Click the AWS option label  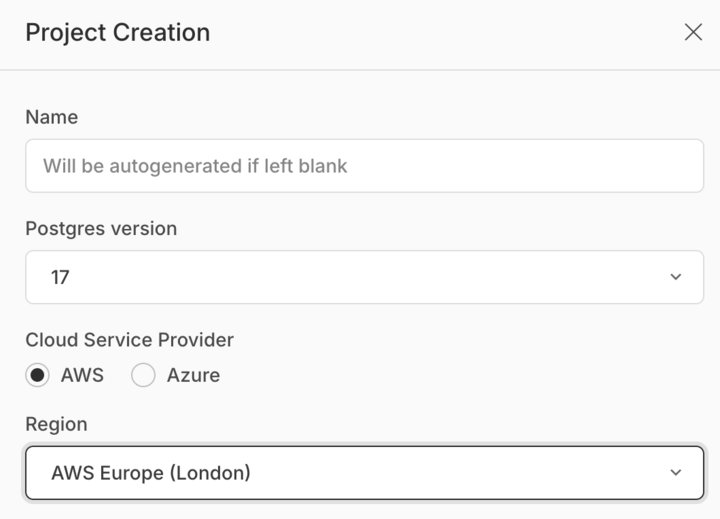tap(82, 375)
